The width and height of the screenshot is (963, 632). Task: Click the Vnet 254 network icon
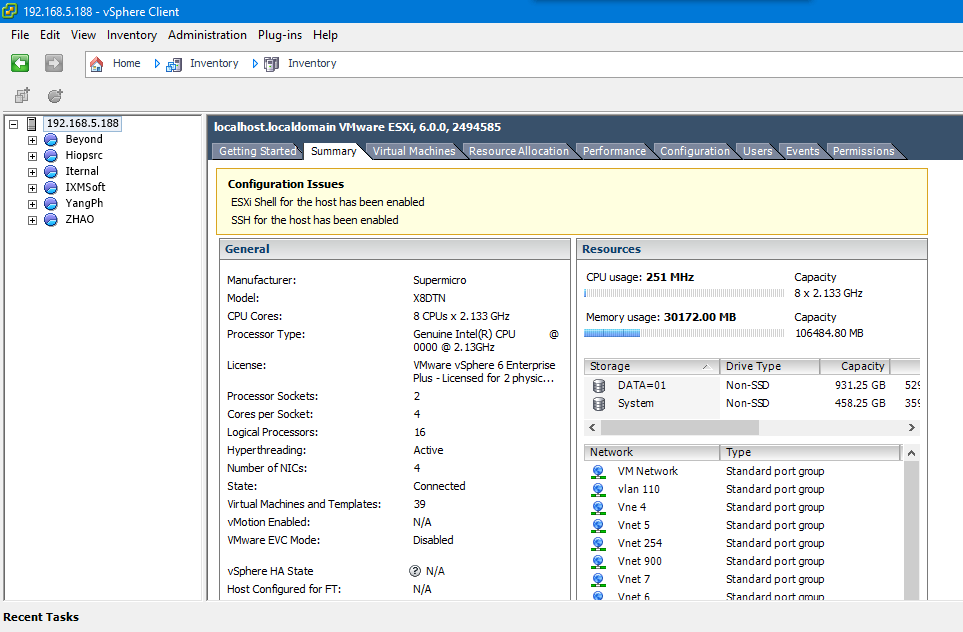598,544
